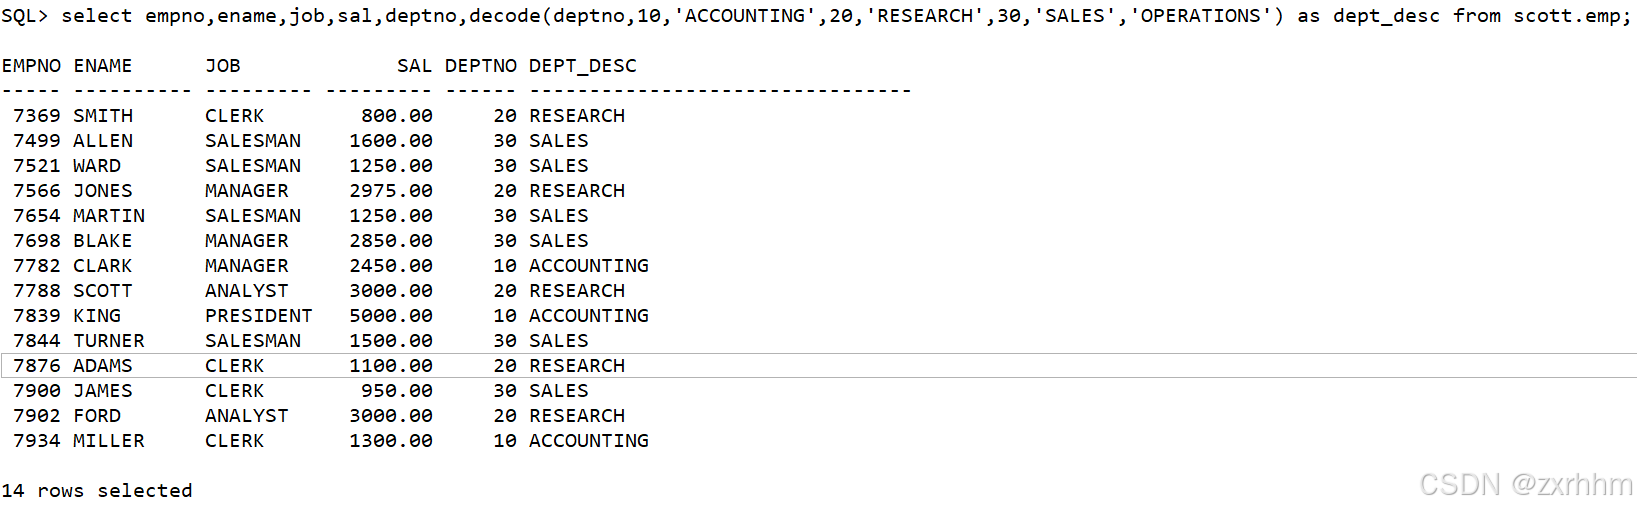
Task: Click RESEARCH in SMITH's row
Action: pyautogui.click(x=577, y=116)
